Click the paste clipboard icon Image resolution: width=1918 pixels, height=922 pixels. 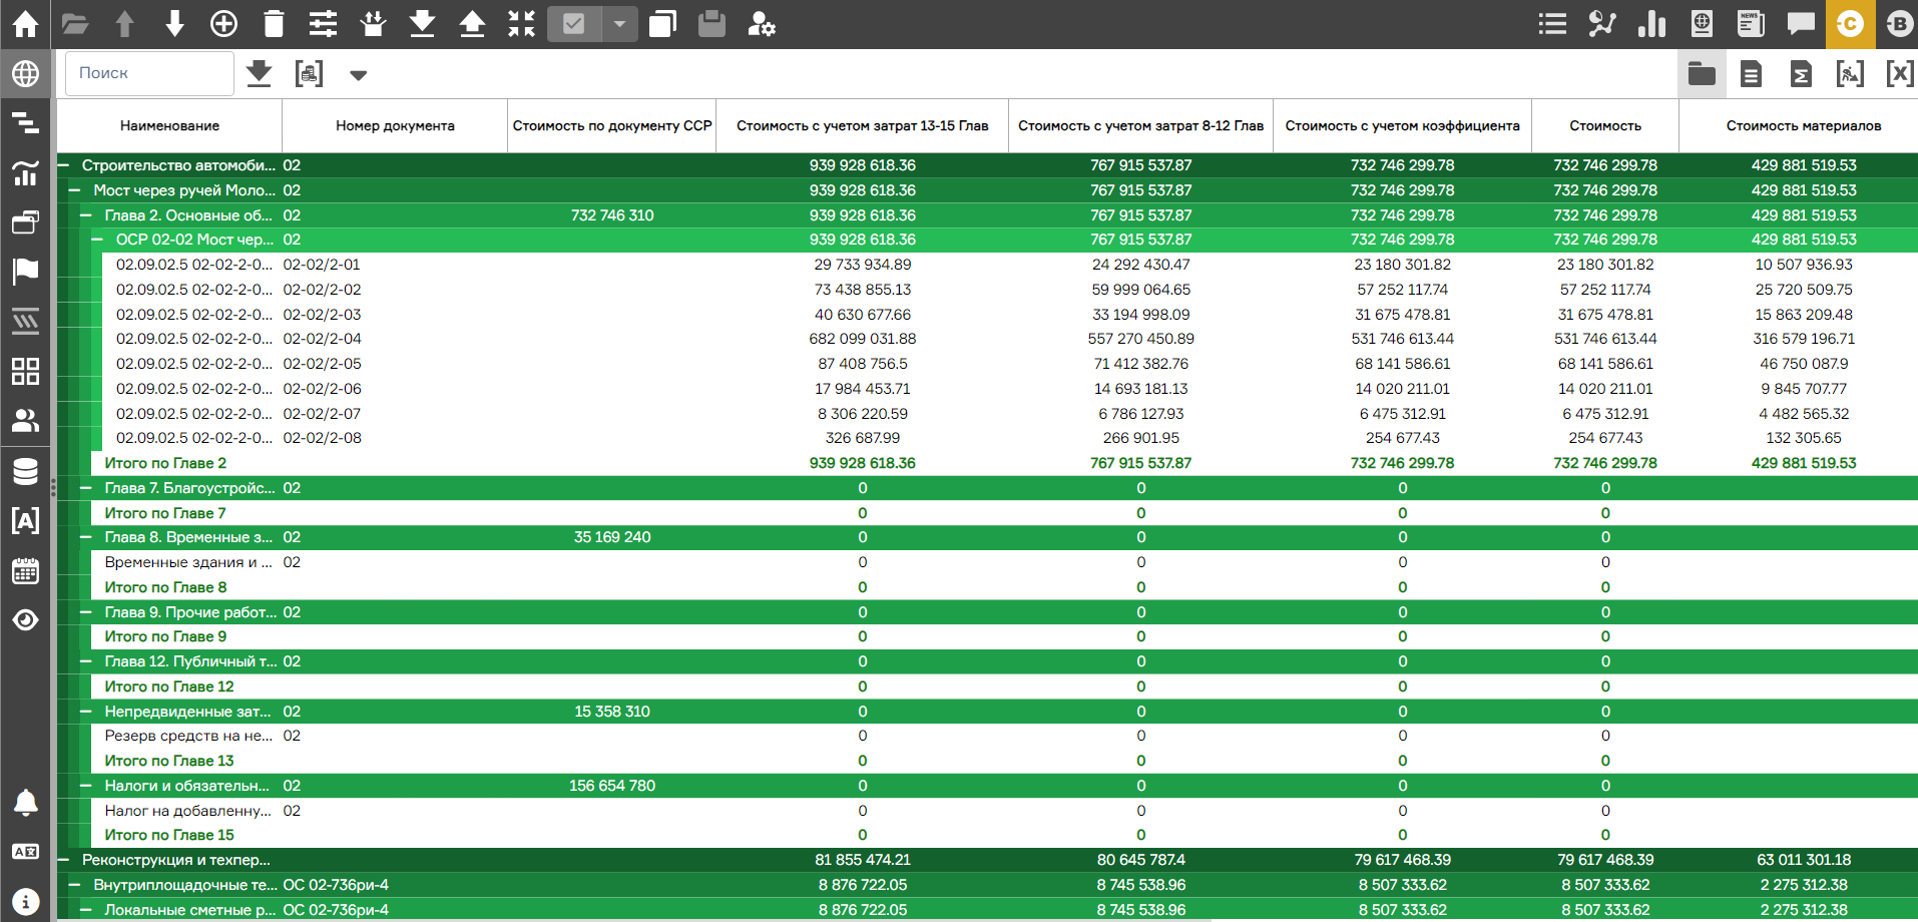click(711, 24)
